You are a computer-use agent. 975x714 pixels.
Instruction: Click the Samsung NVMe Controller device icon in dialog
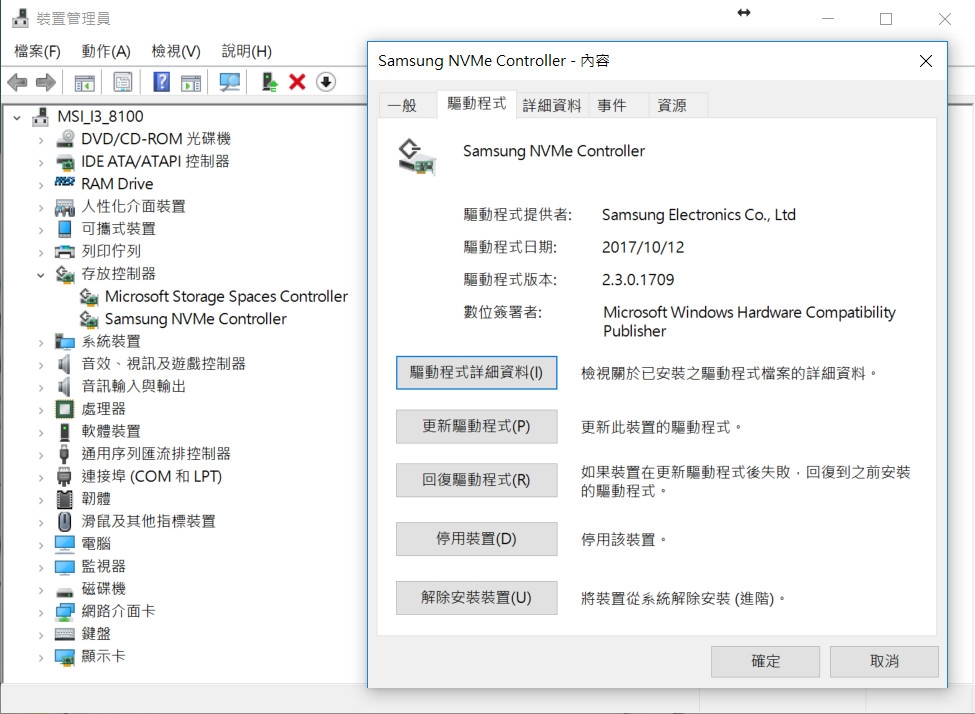point(417,156)
